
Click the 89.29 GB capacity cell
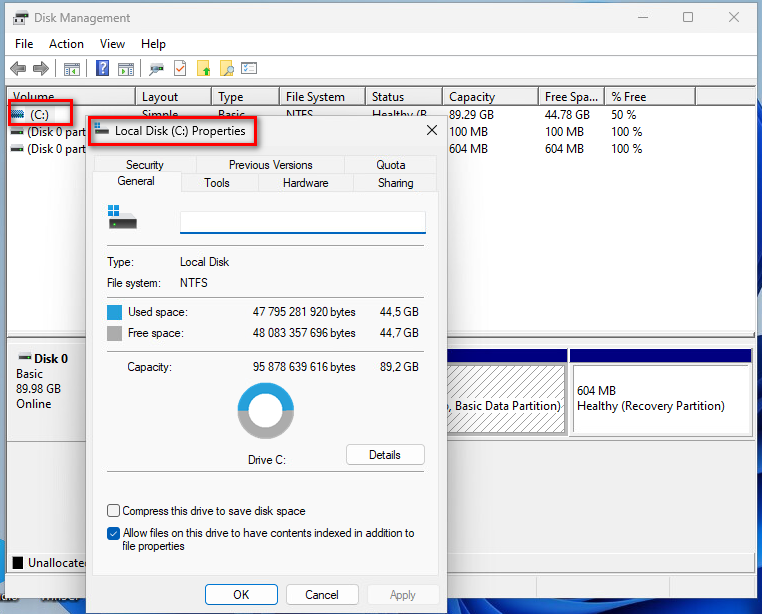(471, 115)
